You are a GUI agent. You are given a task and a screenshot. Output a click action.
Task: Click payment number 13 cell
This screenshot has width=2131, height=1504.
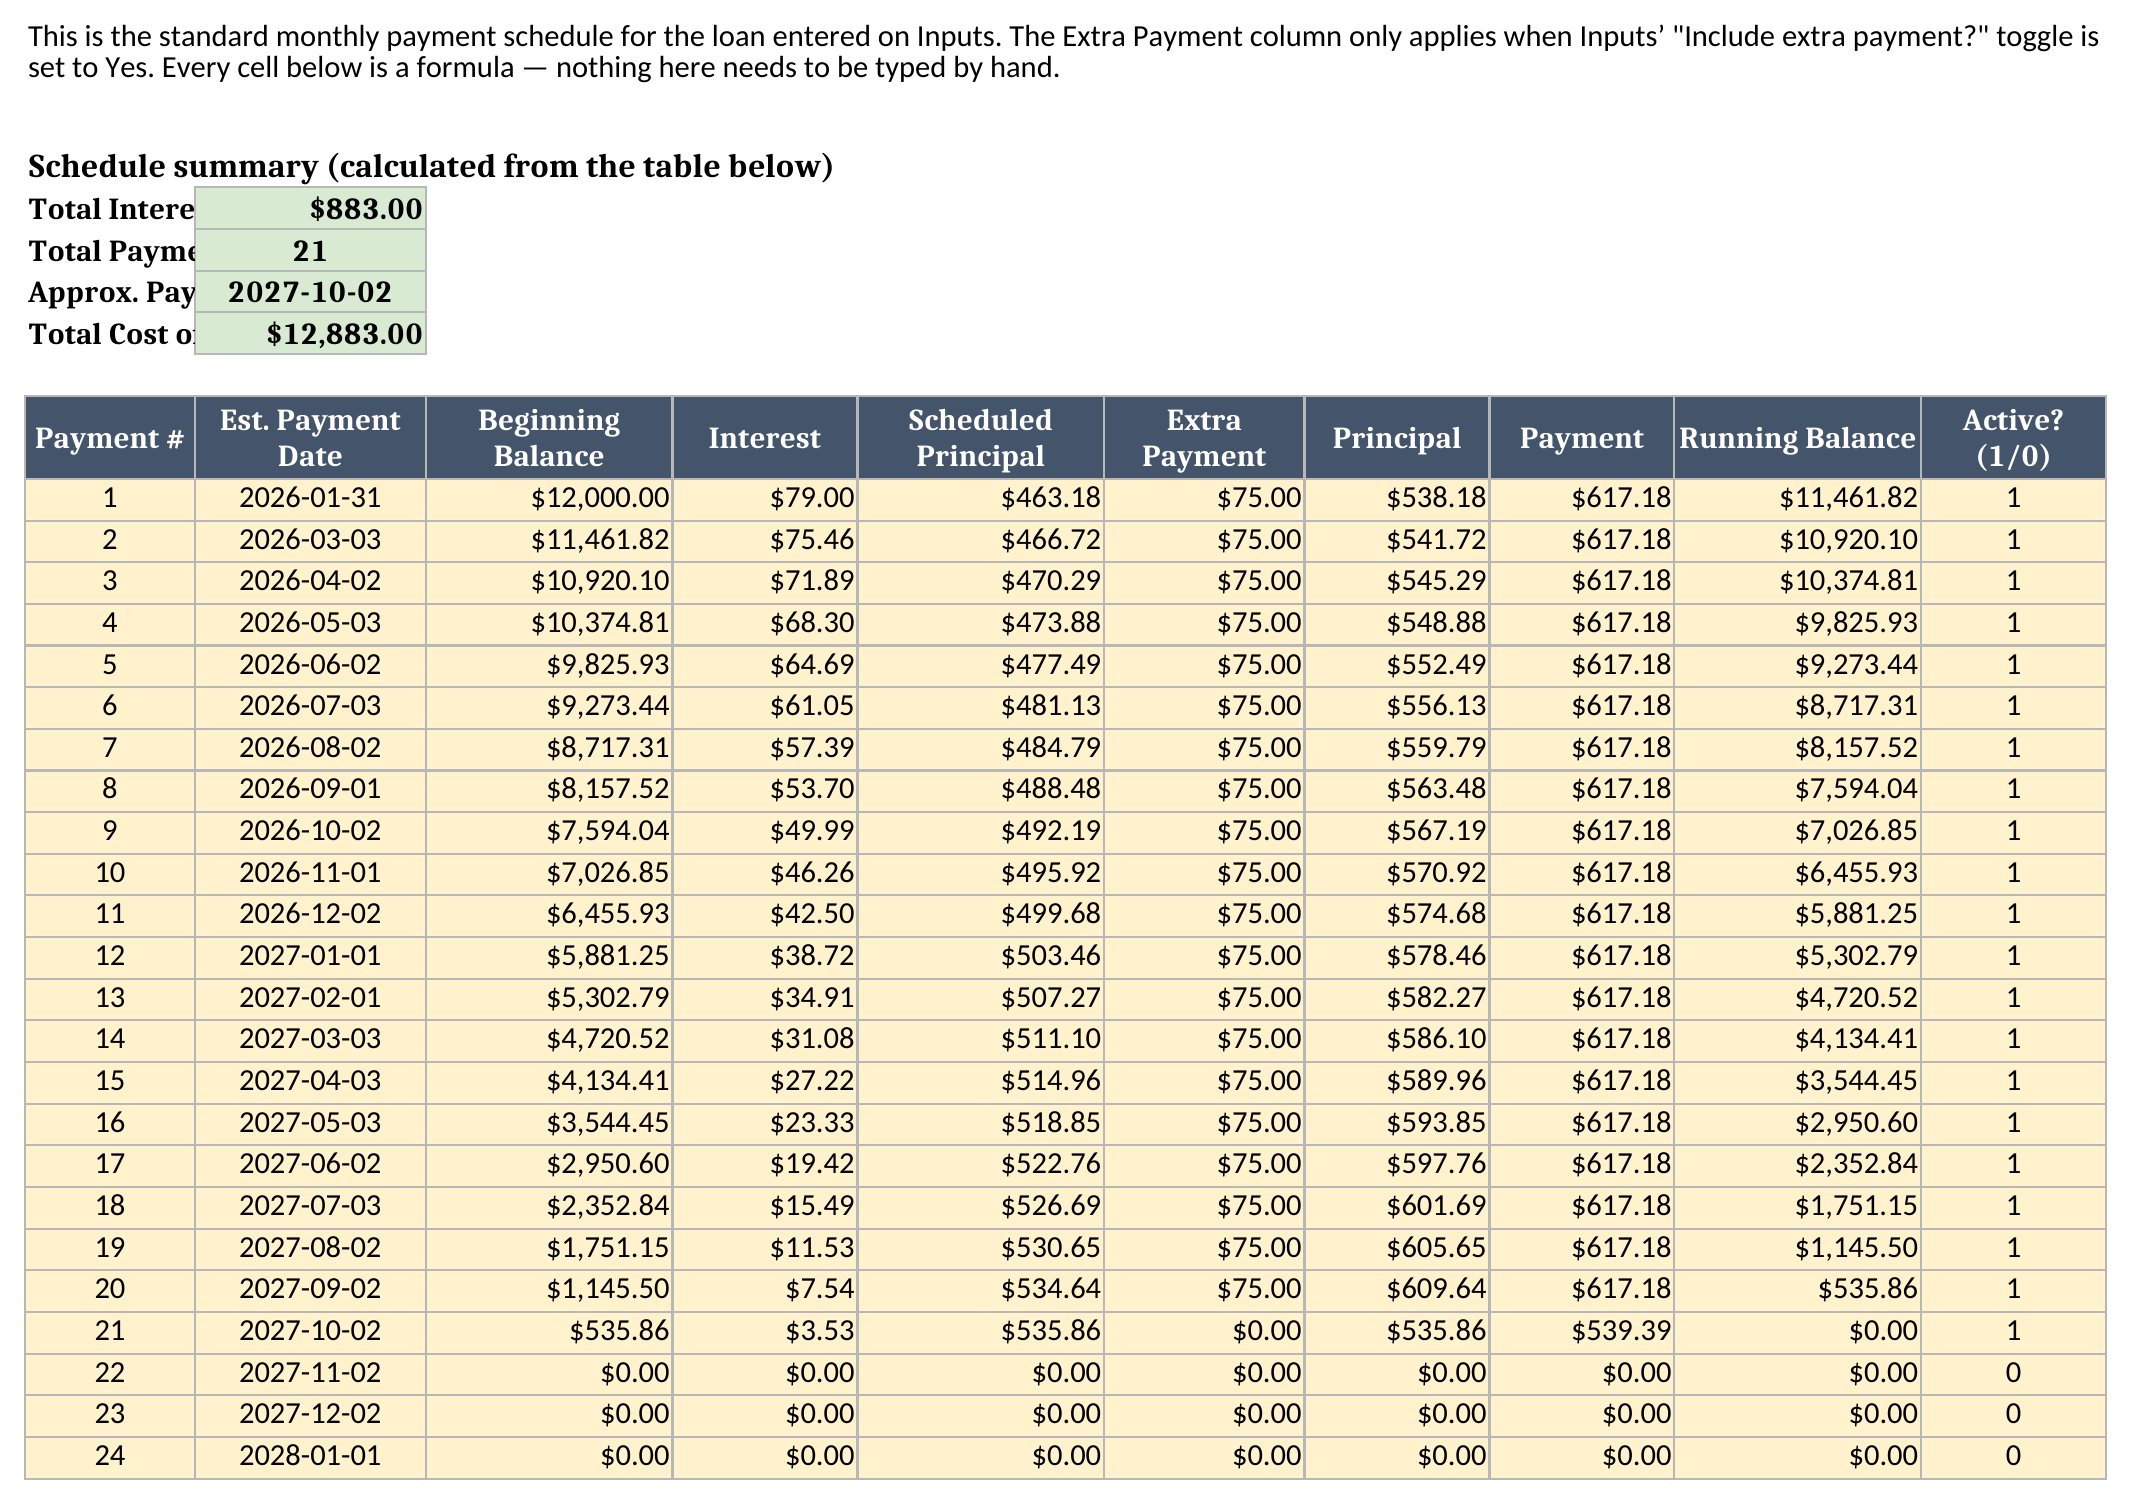(110, 999)
